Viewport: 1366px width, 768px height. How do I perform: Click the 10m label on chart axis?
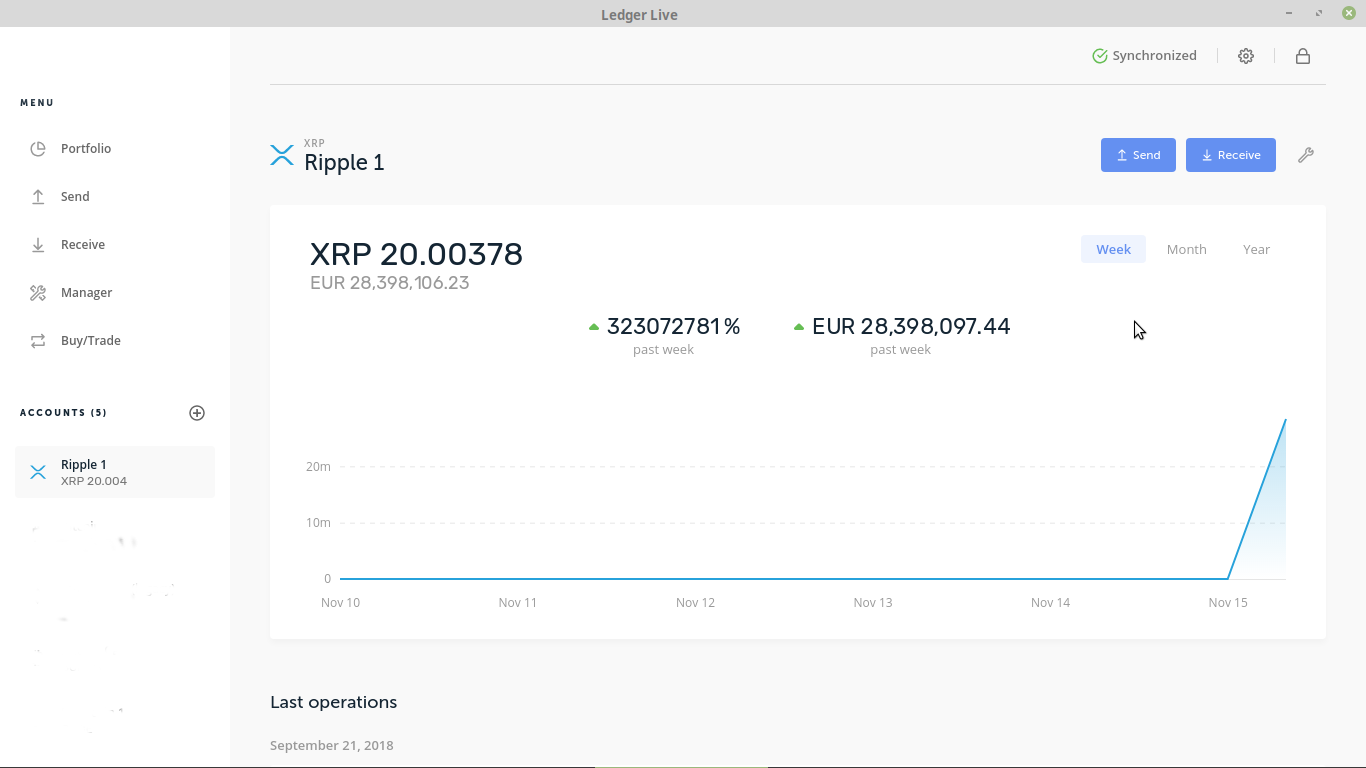pyautogui.click(x=319, y=523)
